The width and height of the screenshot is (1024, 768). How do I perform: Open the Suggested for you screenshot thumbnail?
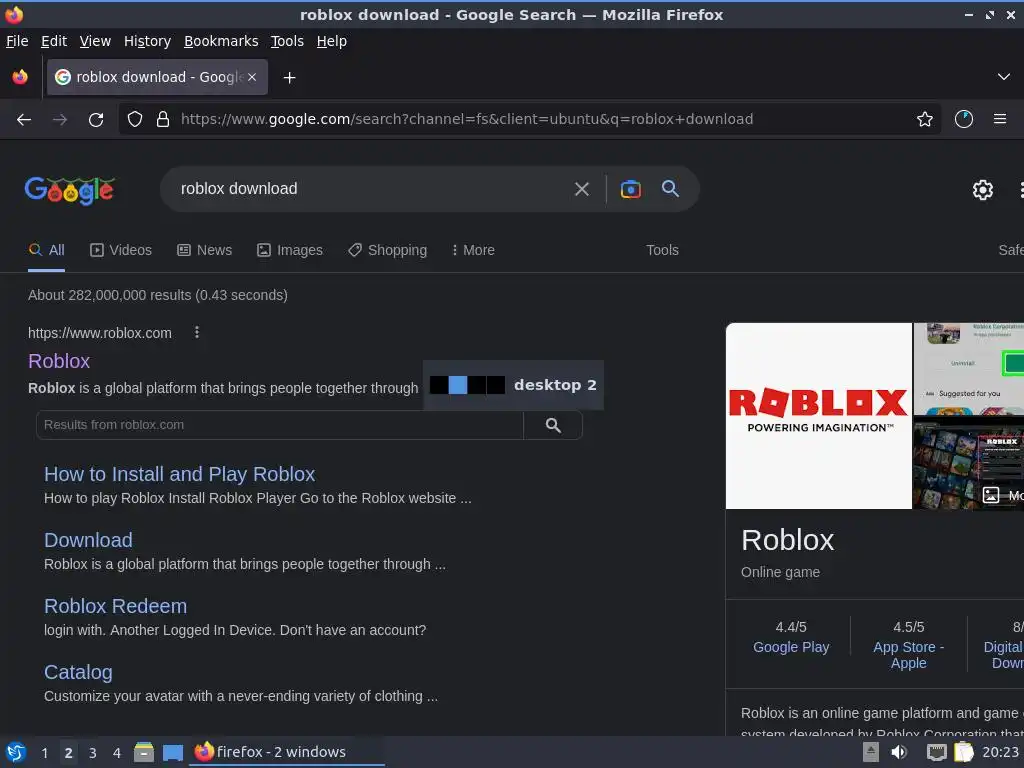tap(968, 369)
